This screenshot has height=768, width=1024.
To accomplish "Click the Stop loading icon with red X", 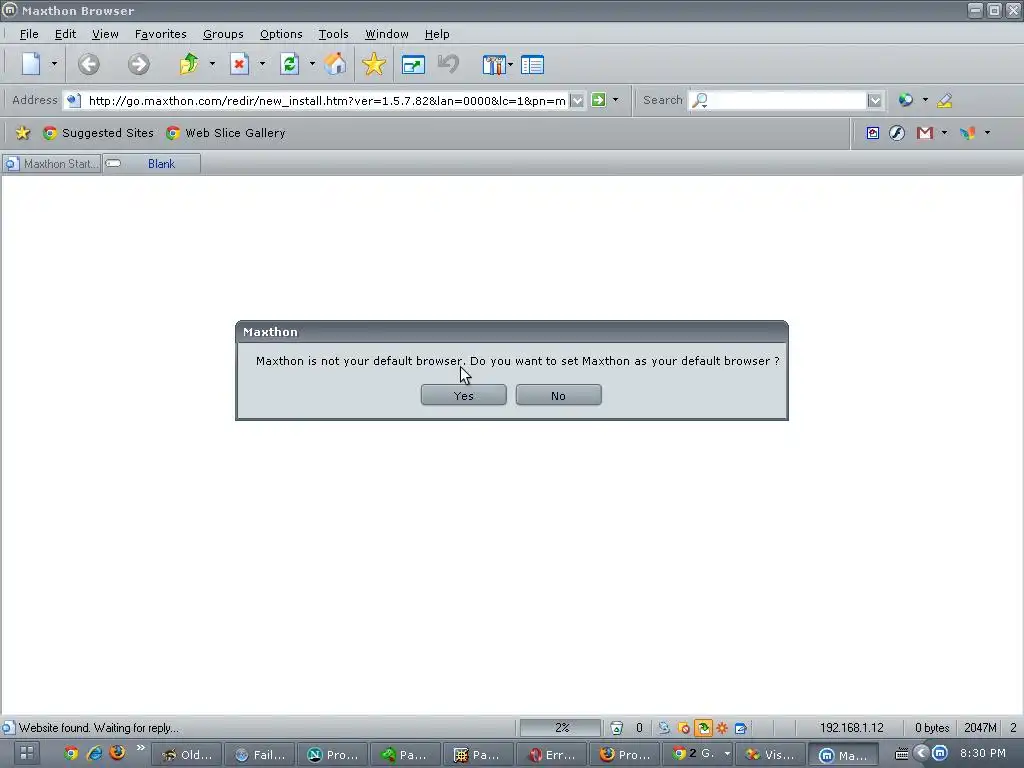I will tap(239, 64).
